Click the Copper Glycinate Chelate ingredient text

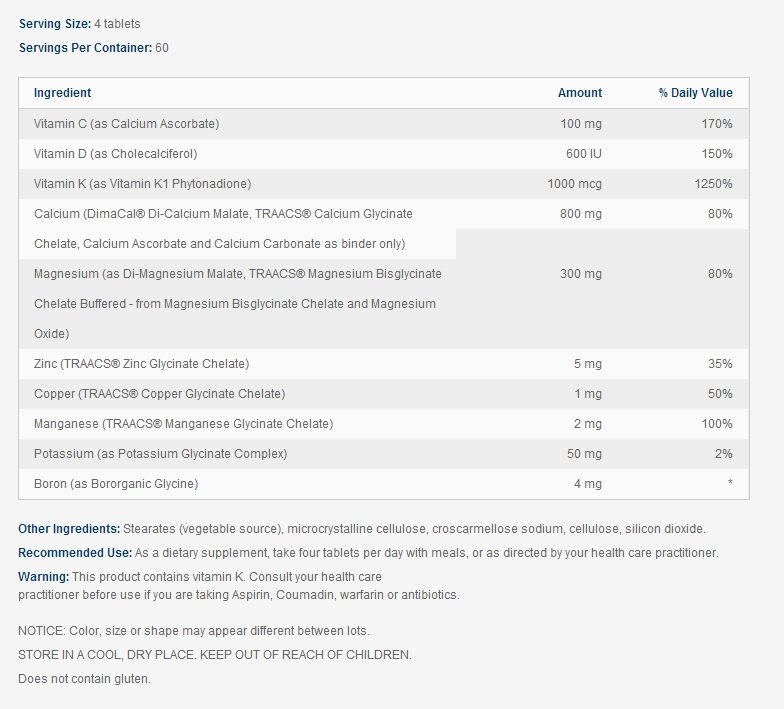(159, 394)
